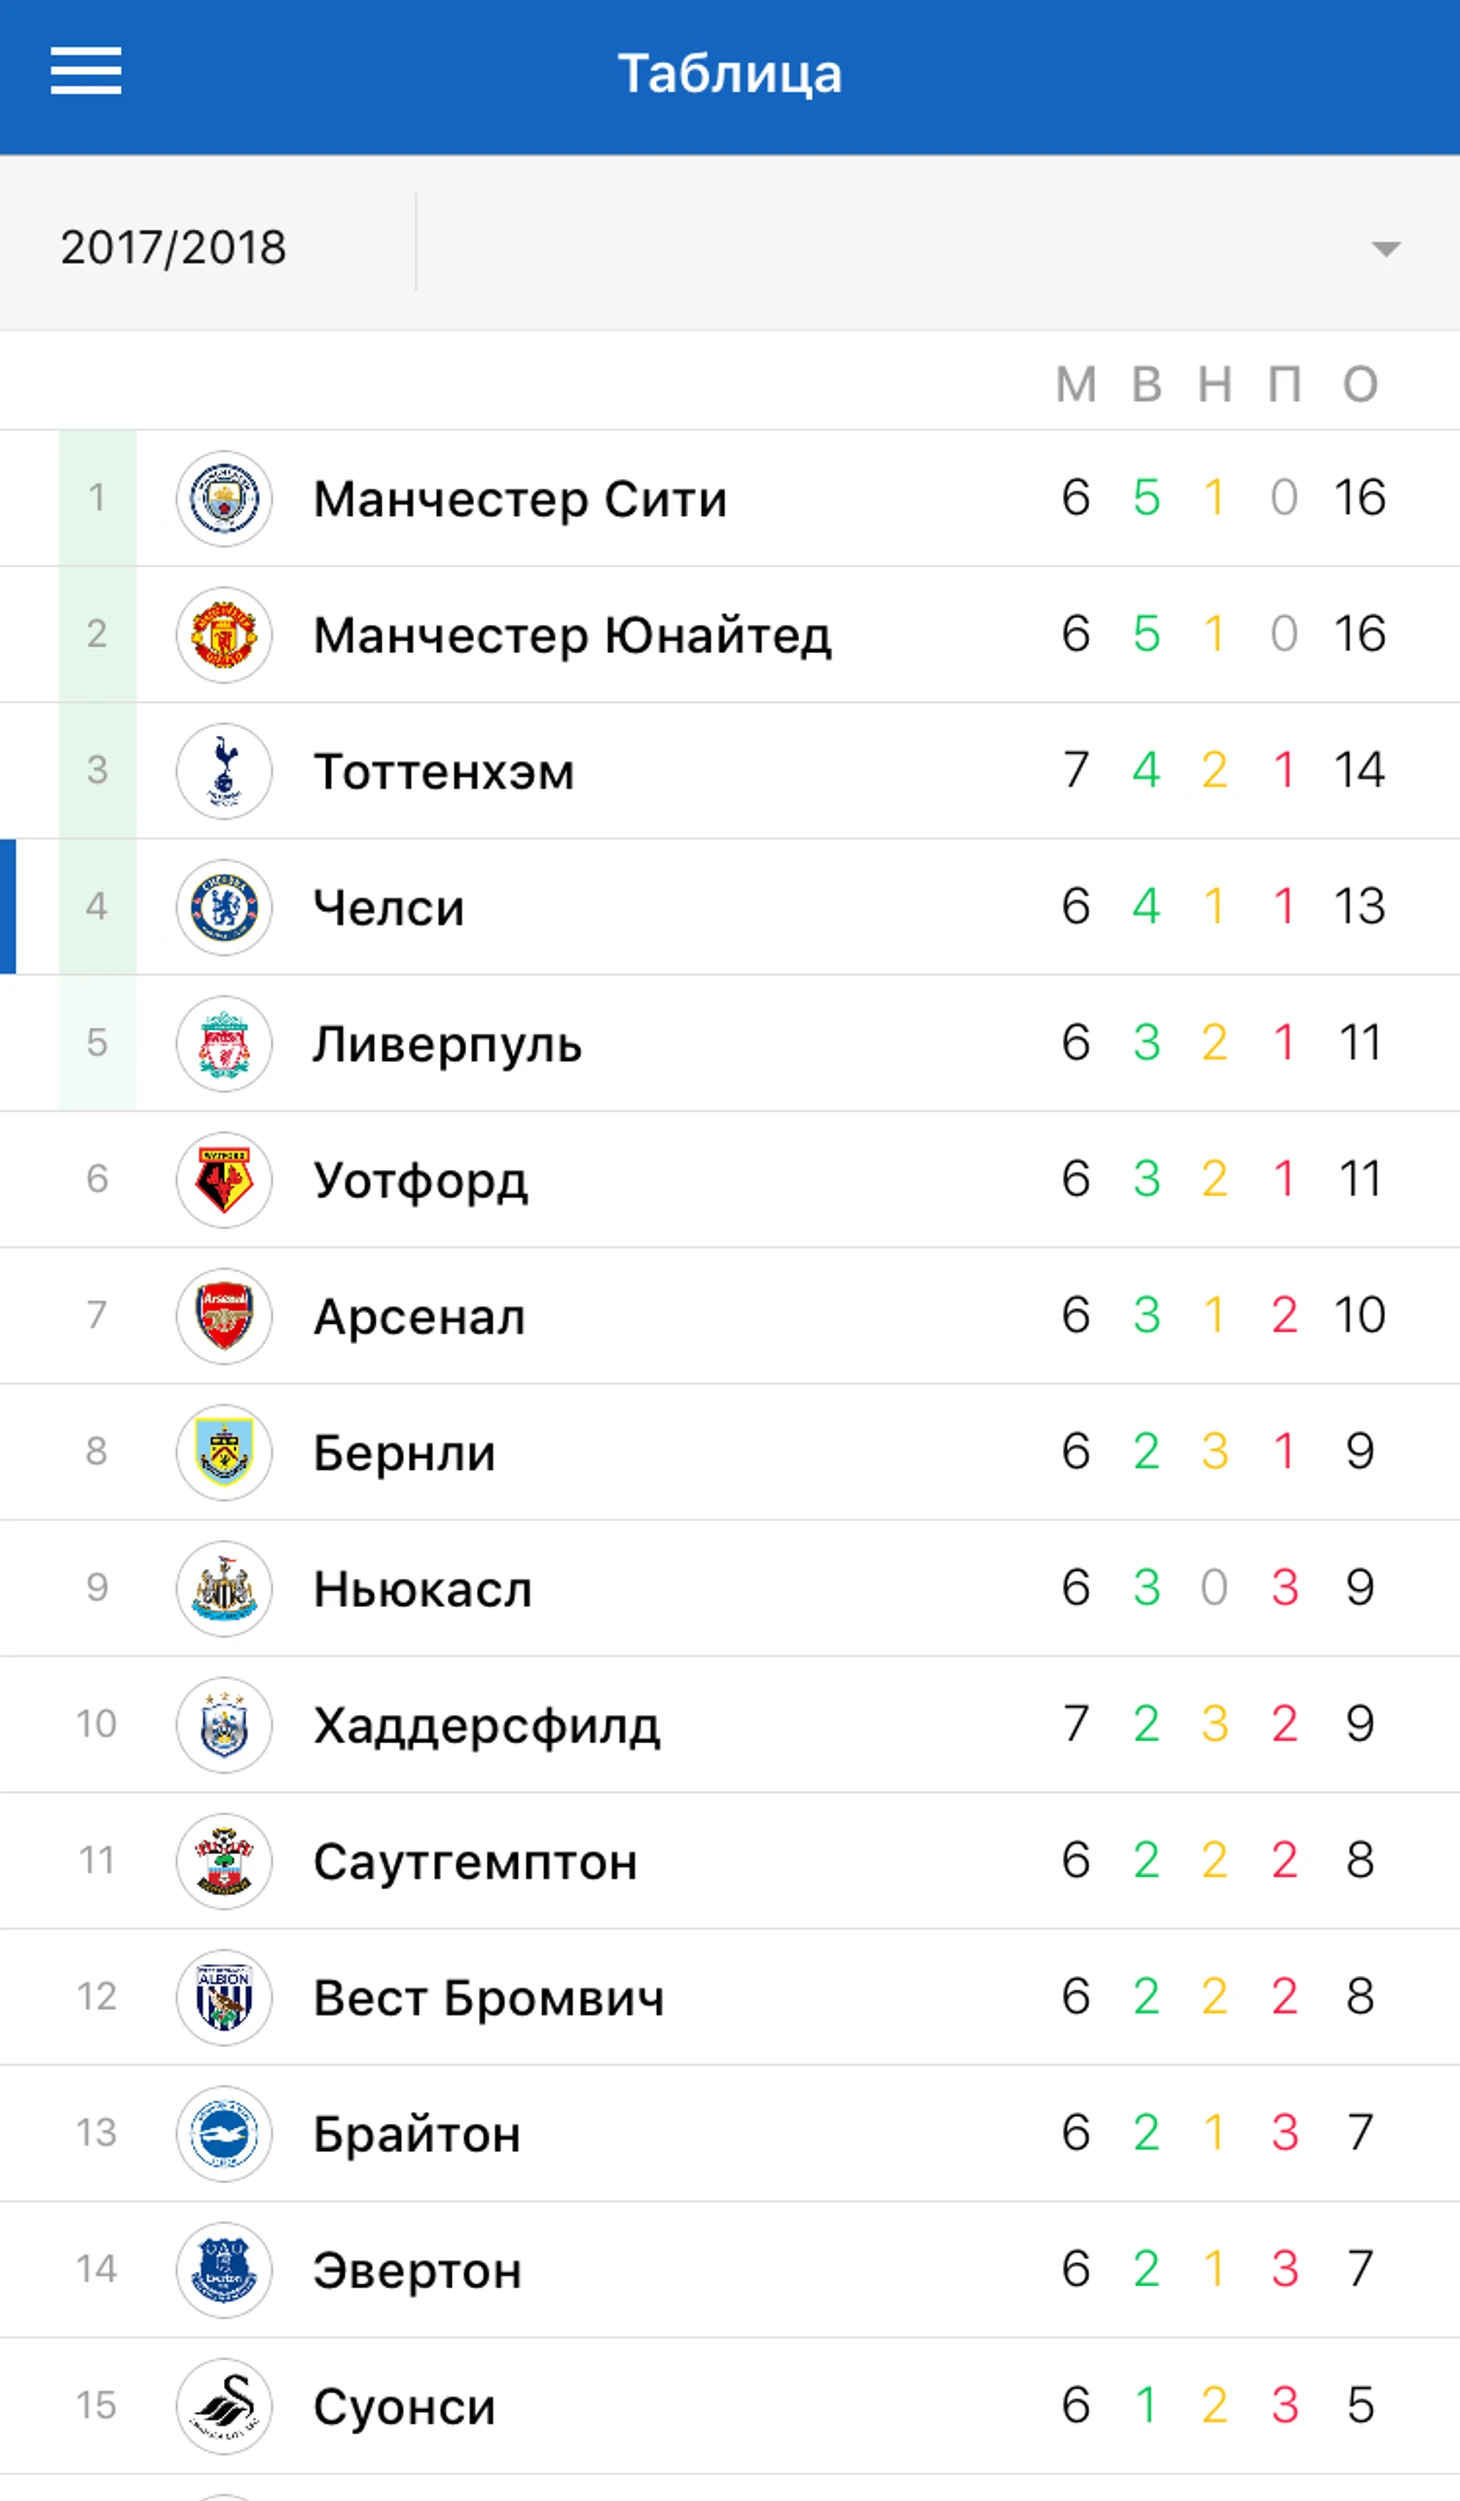Click the М matches column header
1460x2501 pixels.
[1076, 384]
